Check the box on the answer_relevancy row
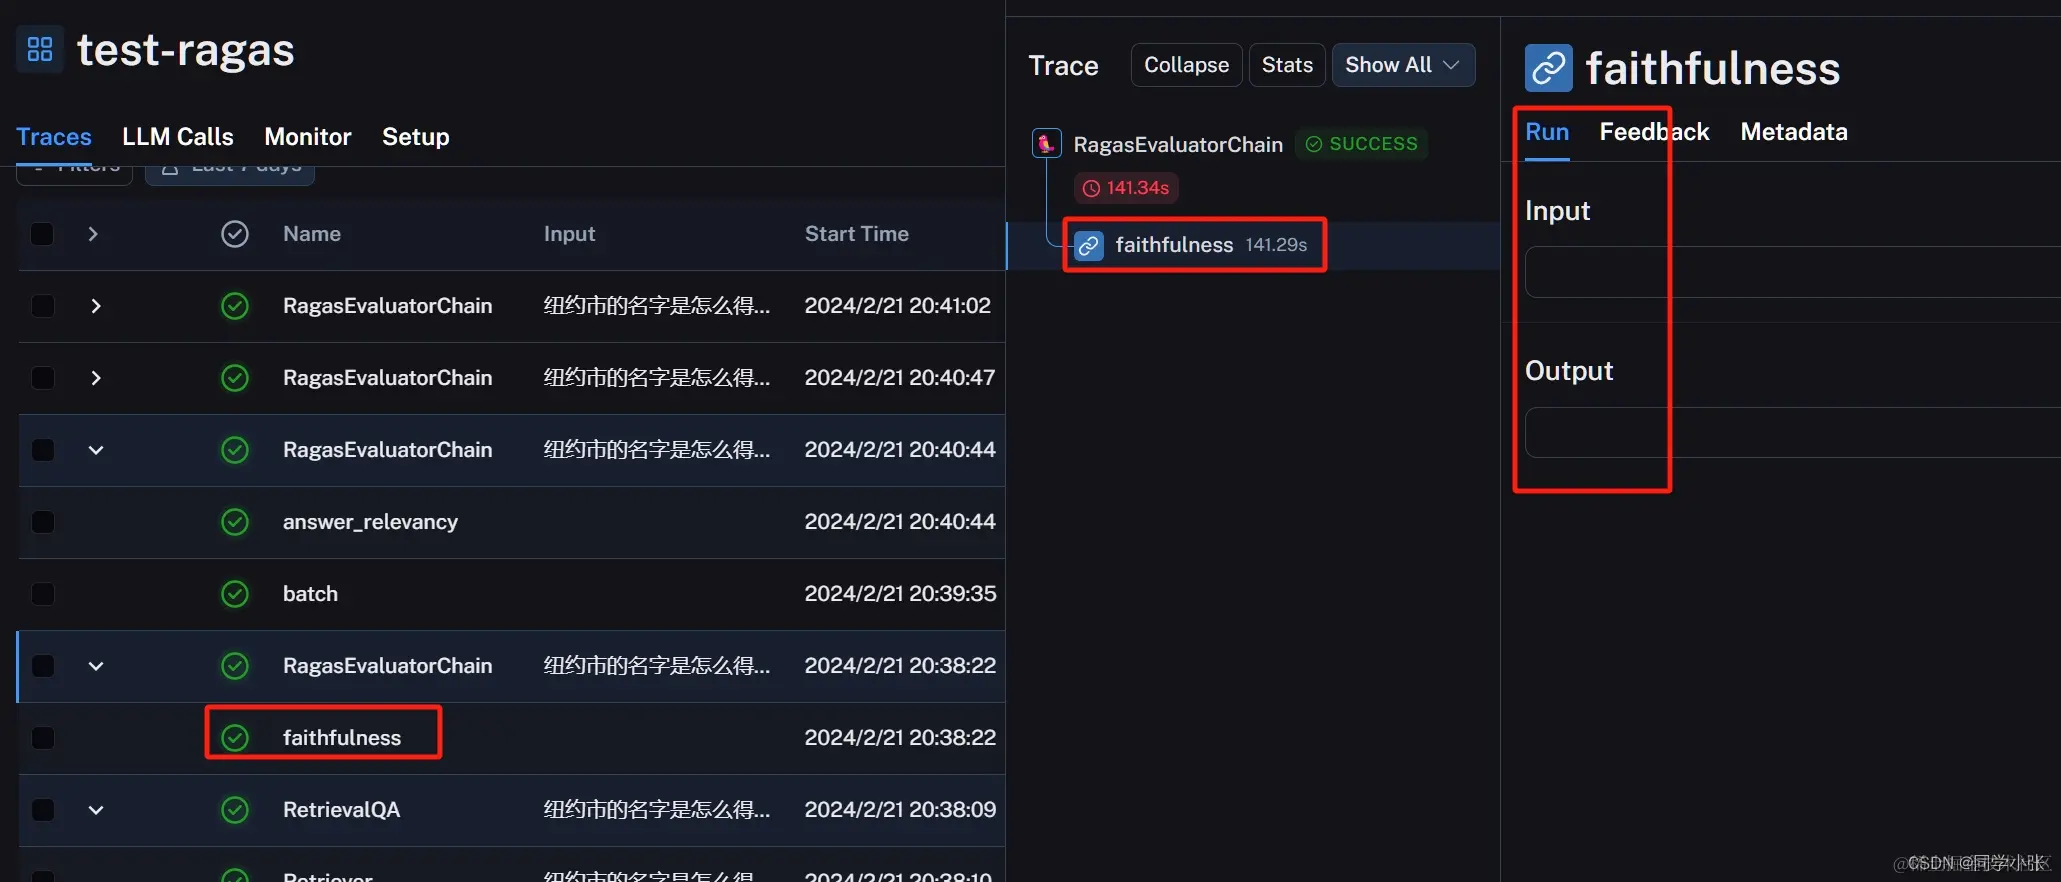The width and height of the screenshot is (2061, 882). 42,522
